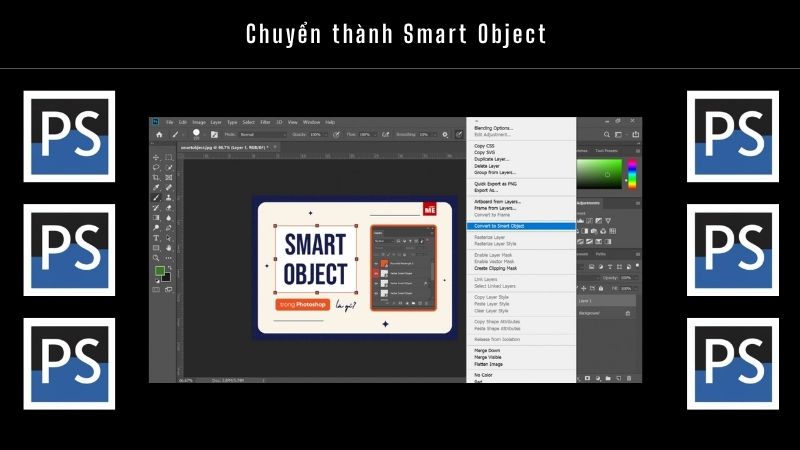Open the Opacity dropdown in options bar
This screenshot has height=450, width=800.
pos(326,135)
